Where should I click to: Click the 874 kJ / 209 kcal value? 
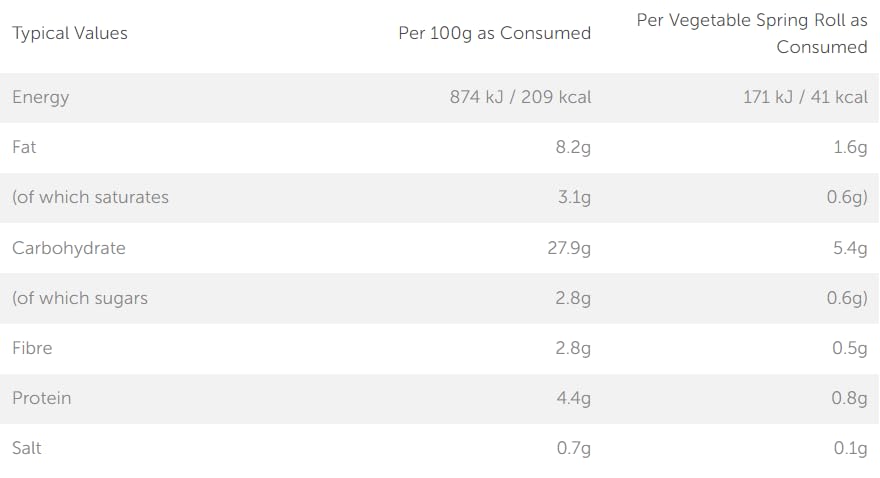point(520,97)
